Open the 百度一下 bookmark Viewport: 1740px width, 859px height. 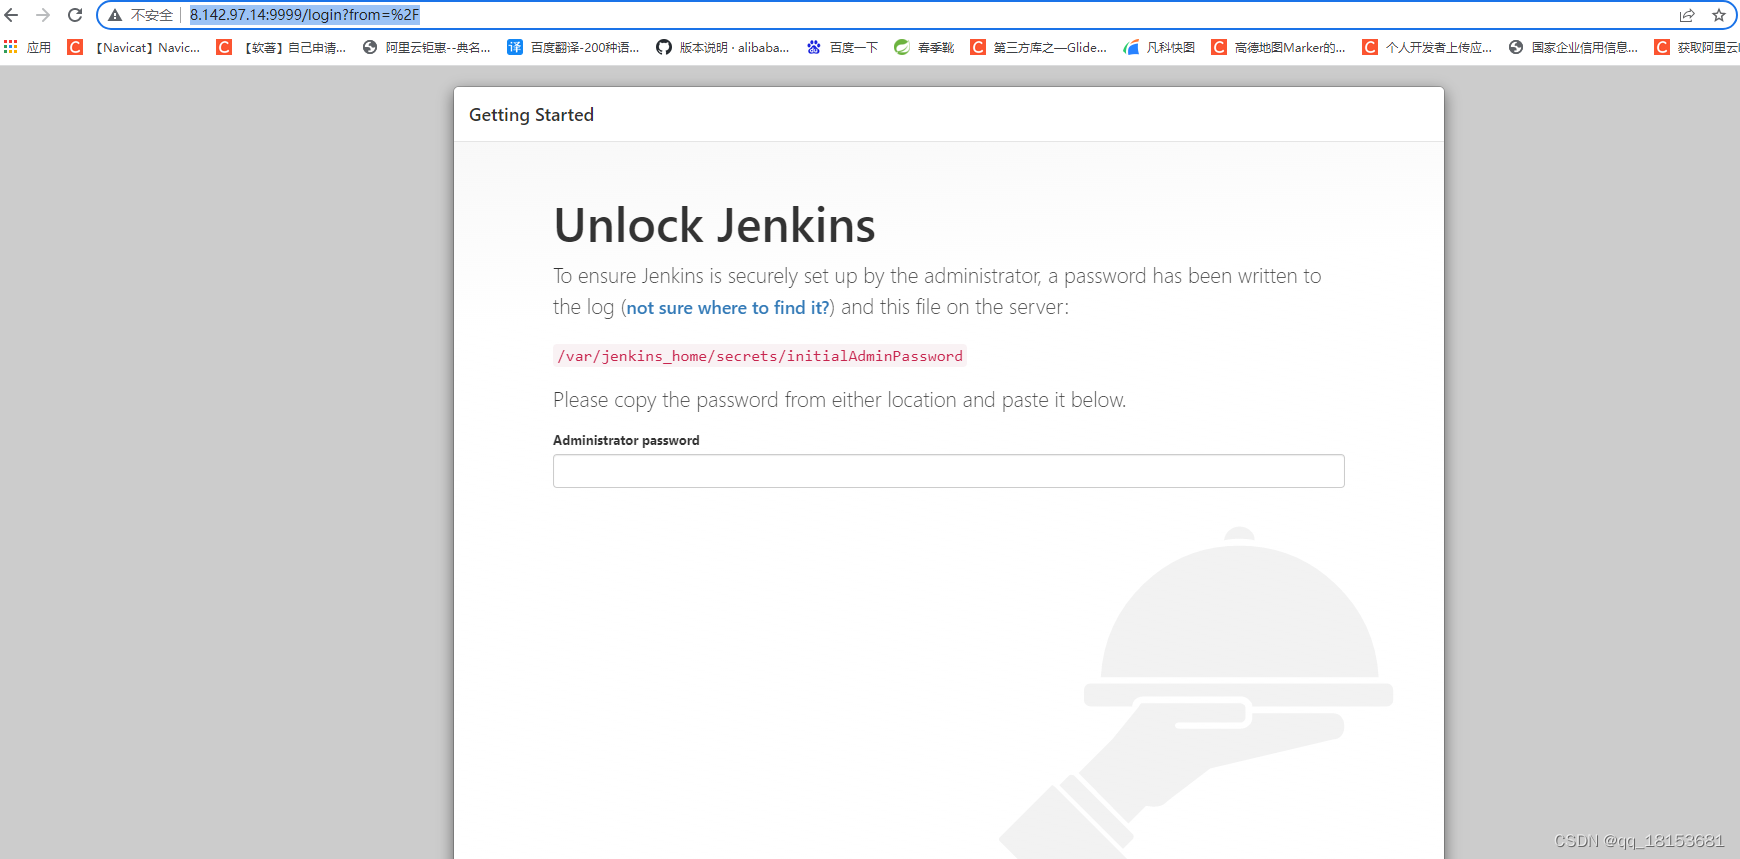pyautogui.click(x=842, y=47)
